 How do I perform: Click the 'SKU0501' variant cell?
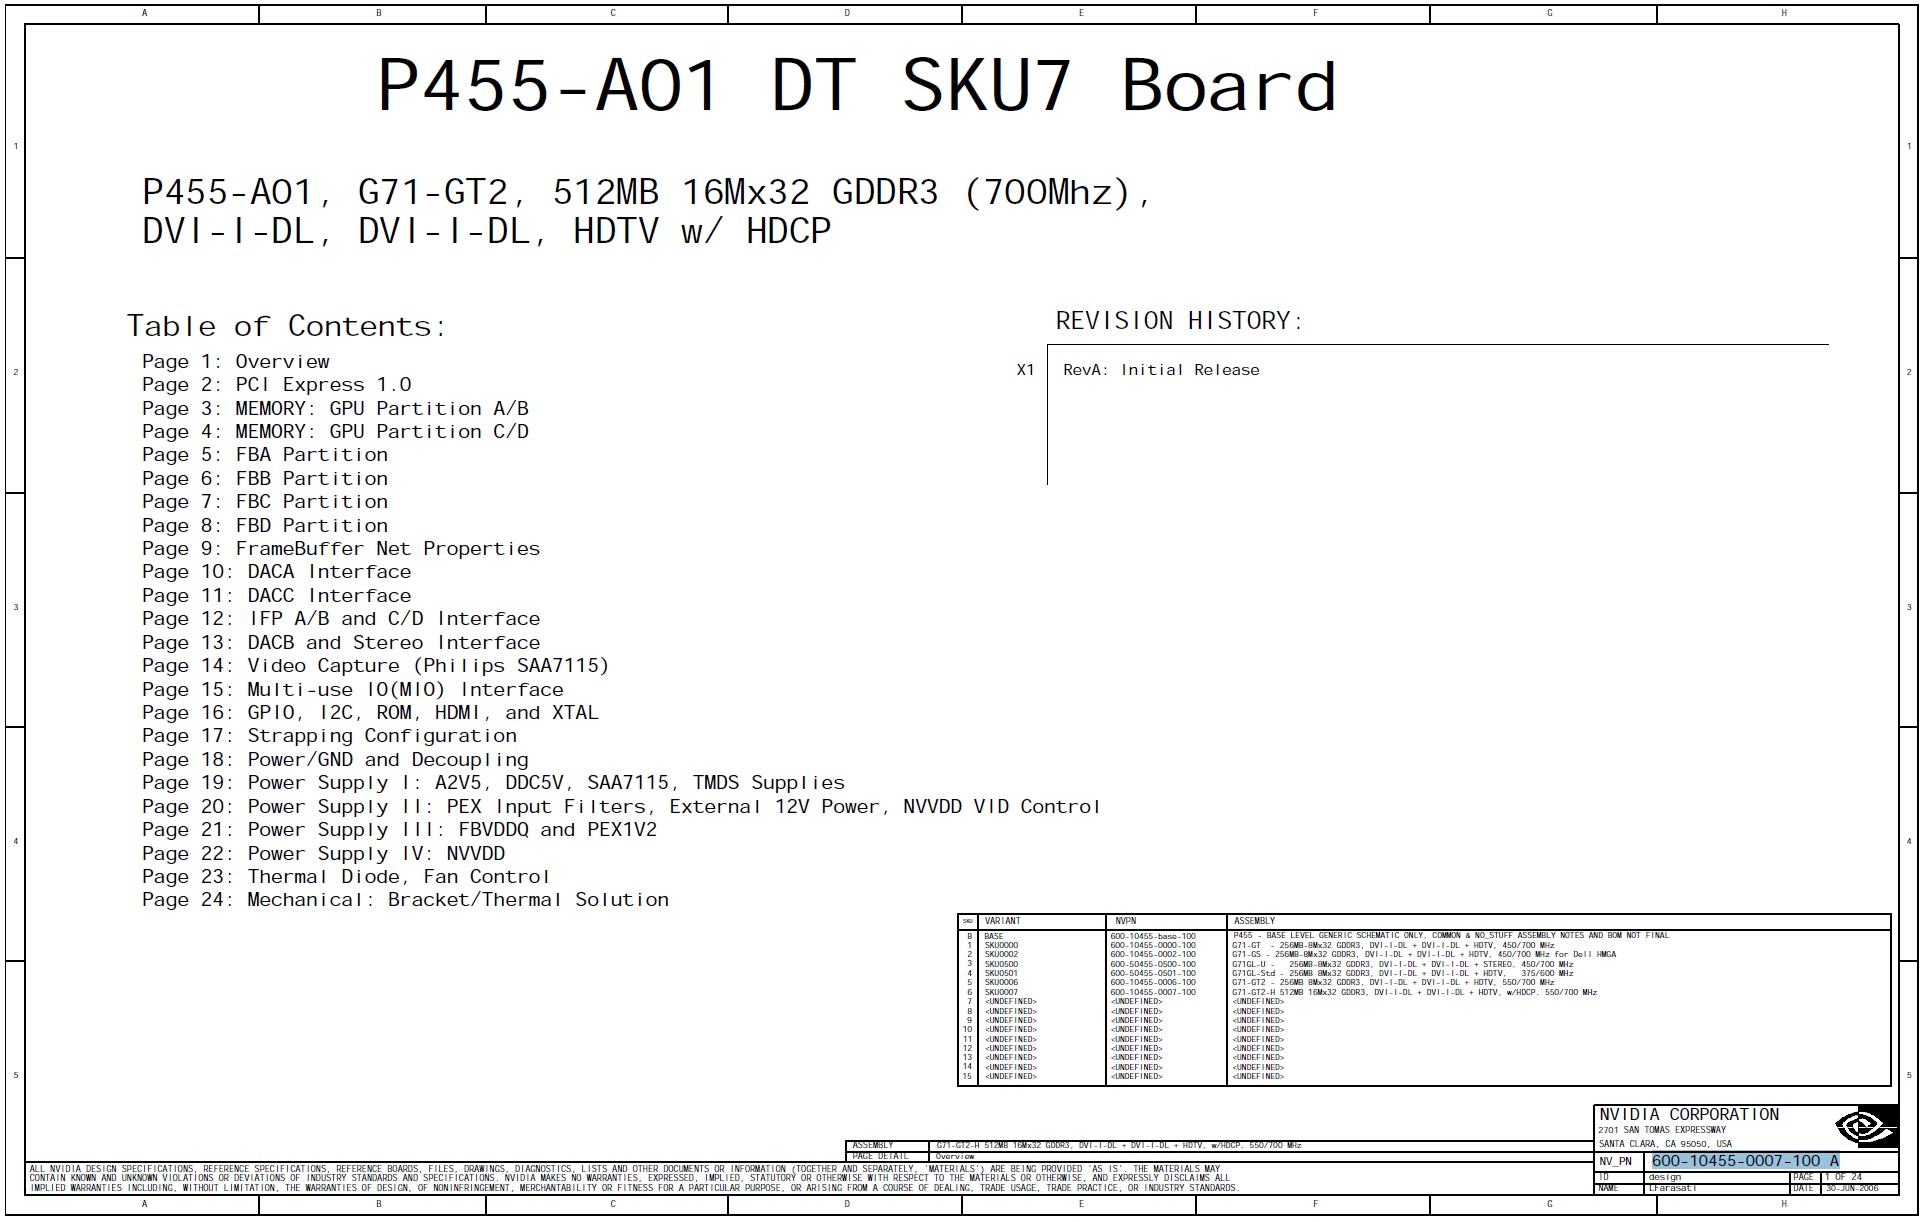click(x=1001, y=974)
